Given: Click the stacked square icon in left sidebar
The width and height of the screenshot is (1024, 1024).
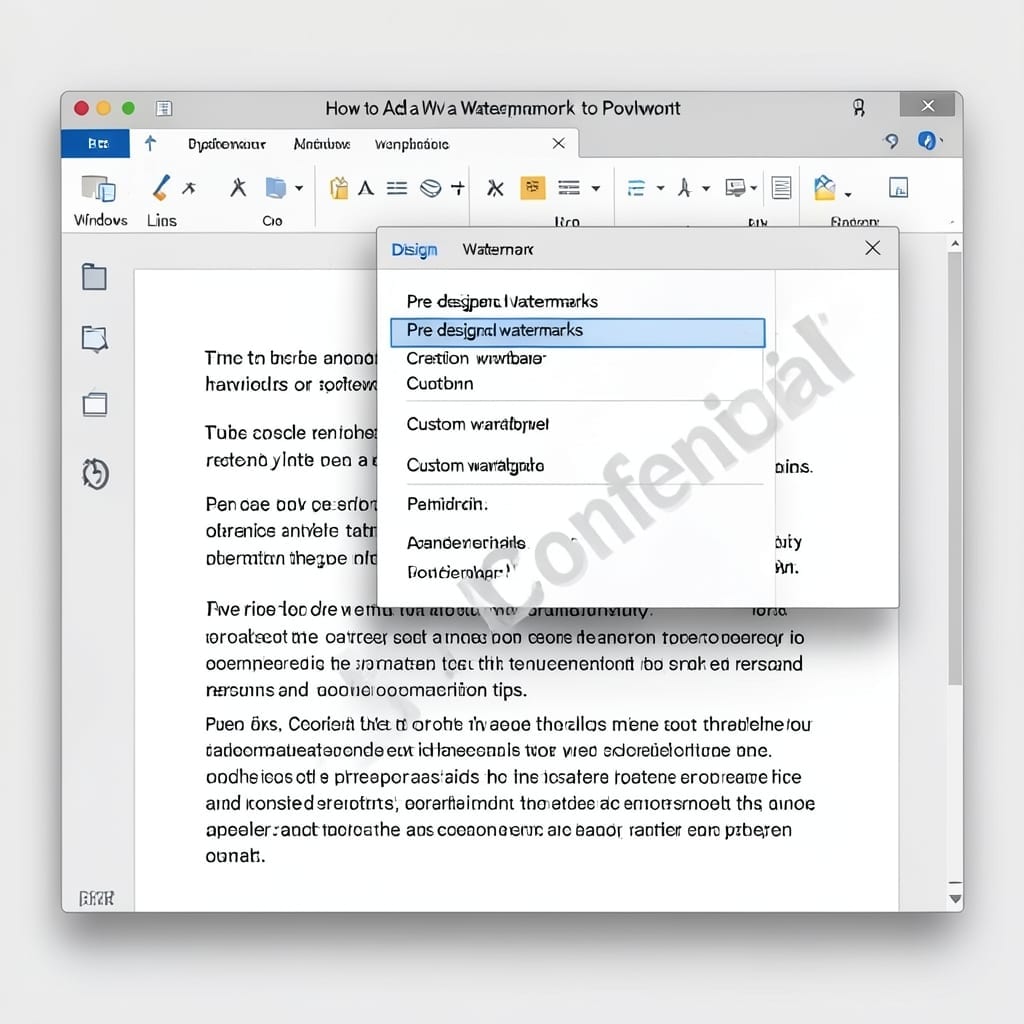Looking at the screenshot, I should coord(95,404).
